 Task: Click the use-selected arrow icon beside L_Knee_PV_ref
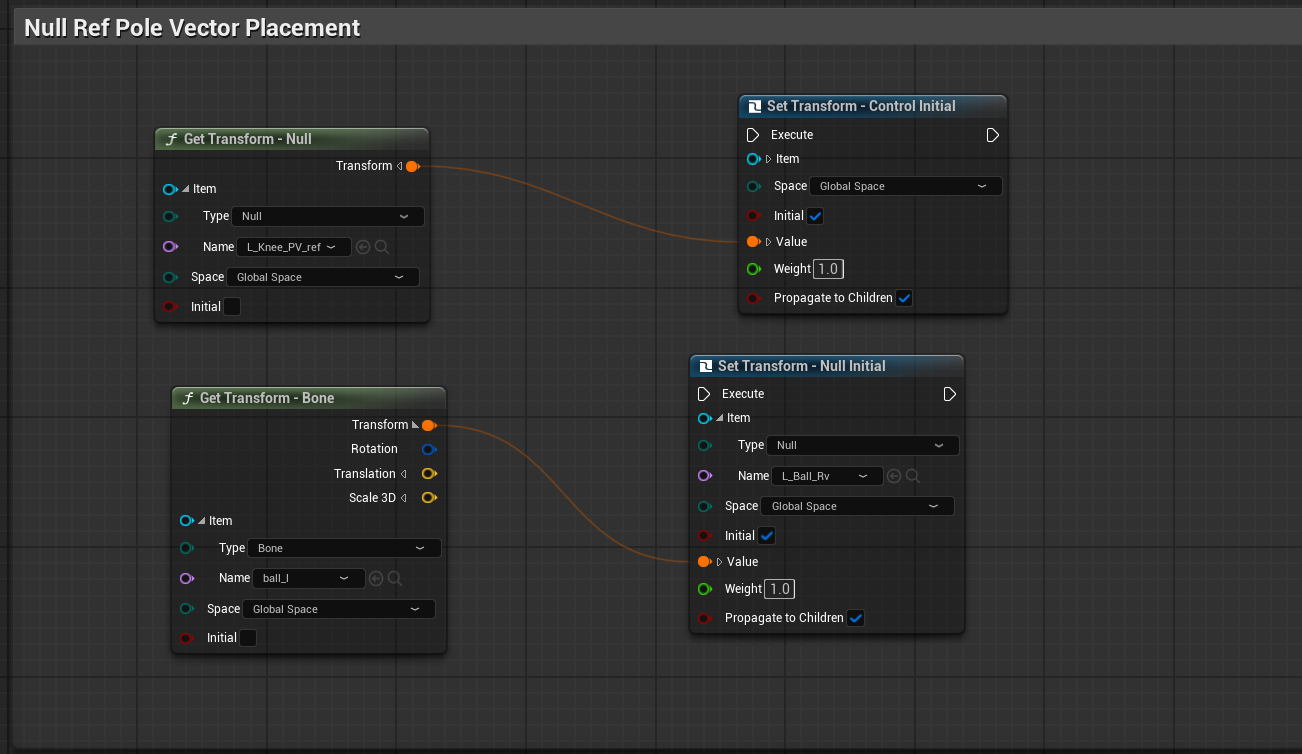pyautogui.click(x=363, y=247)
